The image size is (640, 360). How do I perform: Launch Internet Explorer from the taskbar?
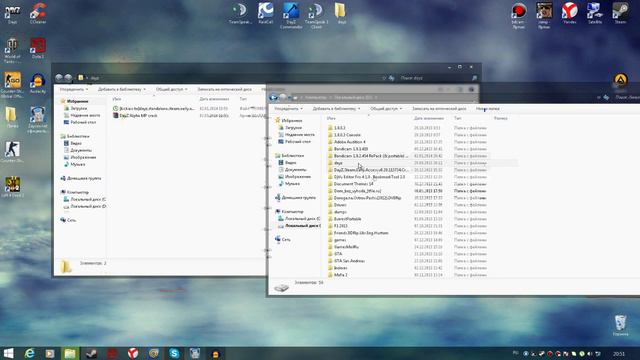29,353
